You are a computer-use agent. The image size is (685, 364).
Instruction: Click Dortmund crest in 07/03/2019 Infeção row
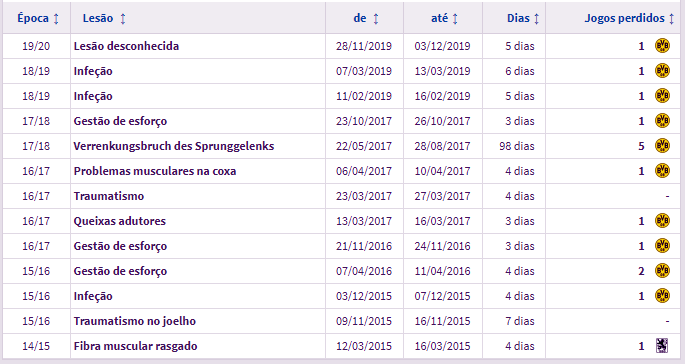(662, 71)
